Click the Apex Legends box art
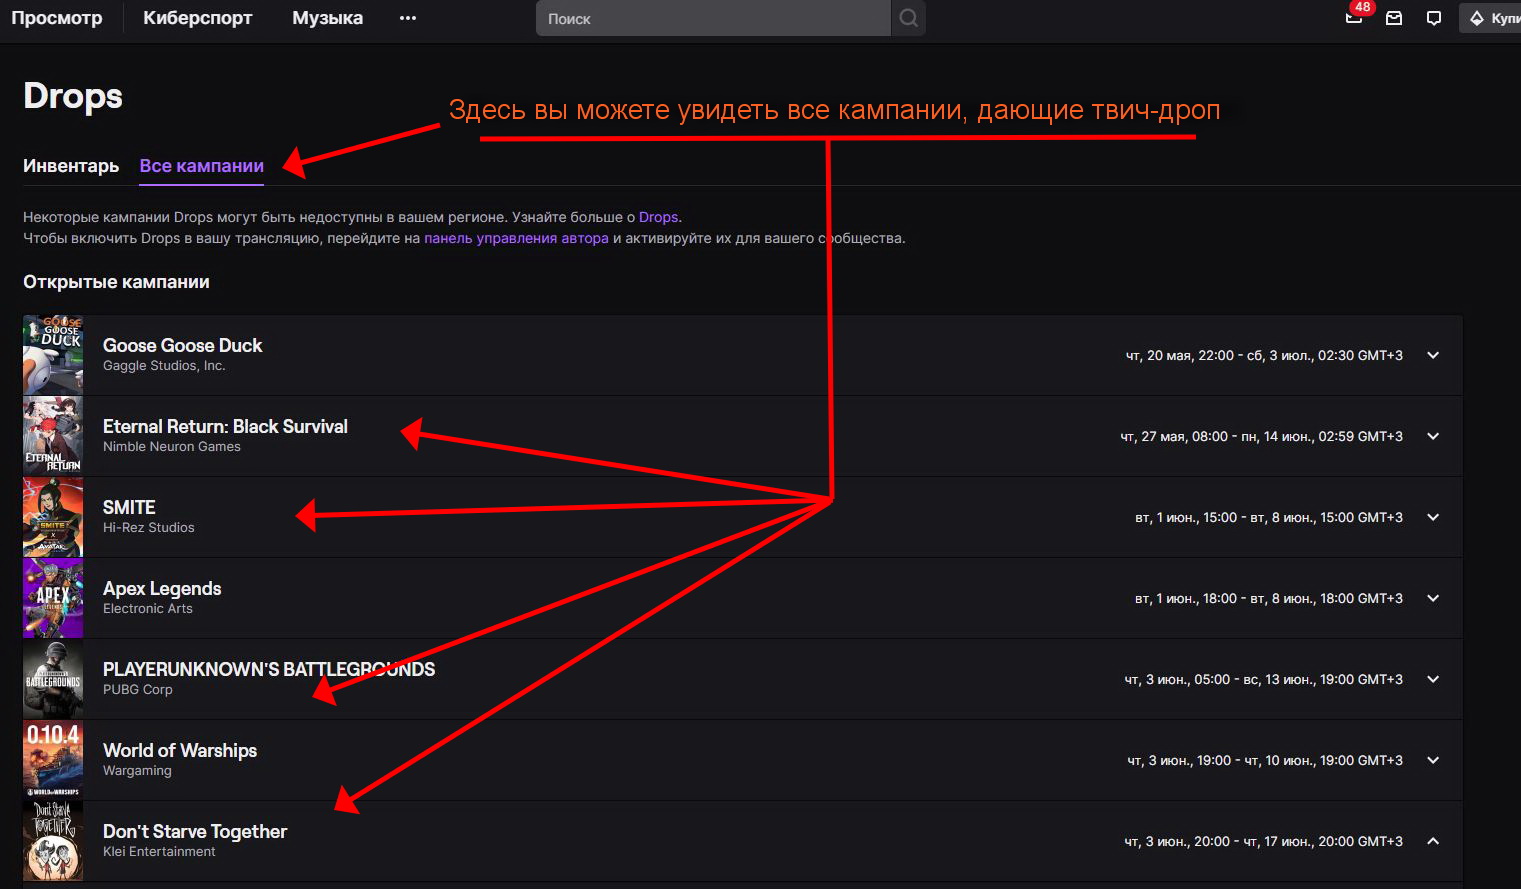The width and height of the screenshot is (1521, 889). (x=53, y=598)
